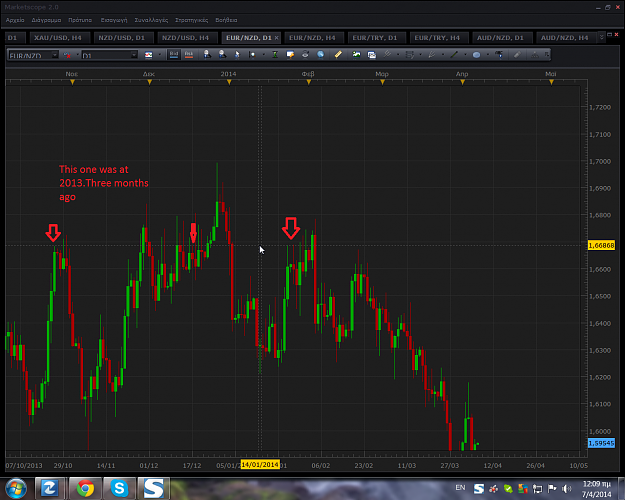Click the volume speaker tray icon
The width and height of the screenshot is (625, 500).
point(566,488)
